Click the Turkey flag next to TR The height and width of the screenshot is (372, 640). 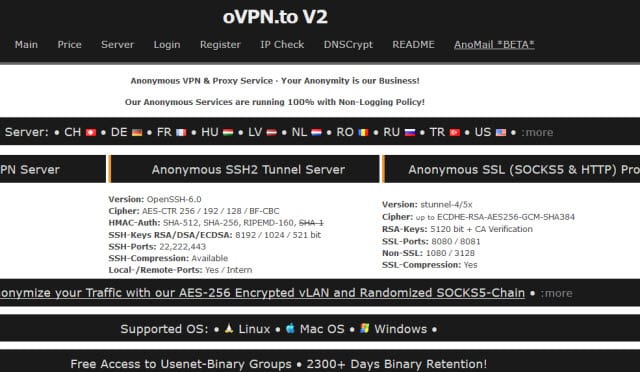tap(455, 132)
